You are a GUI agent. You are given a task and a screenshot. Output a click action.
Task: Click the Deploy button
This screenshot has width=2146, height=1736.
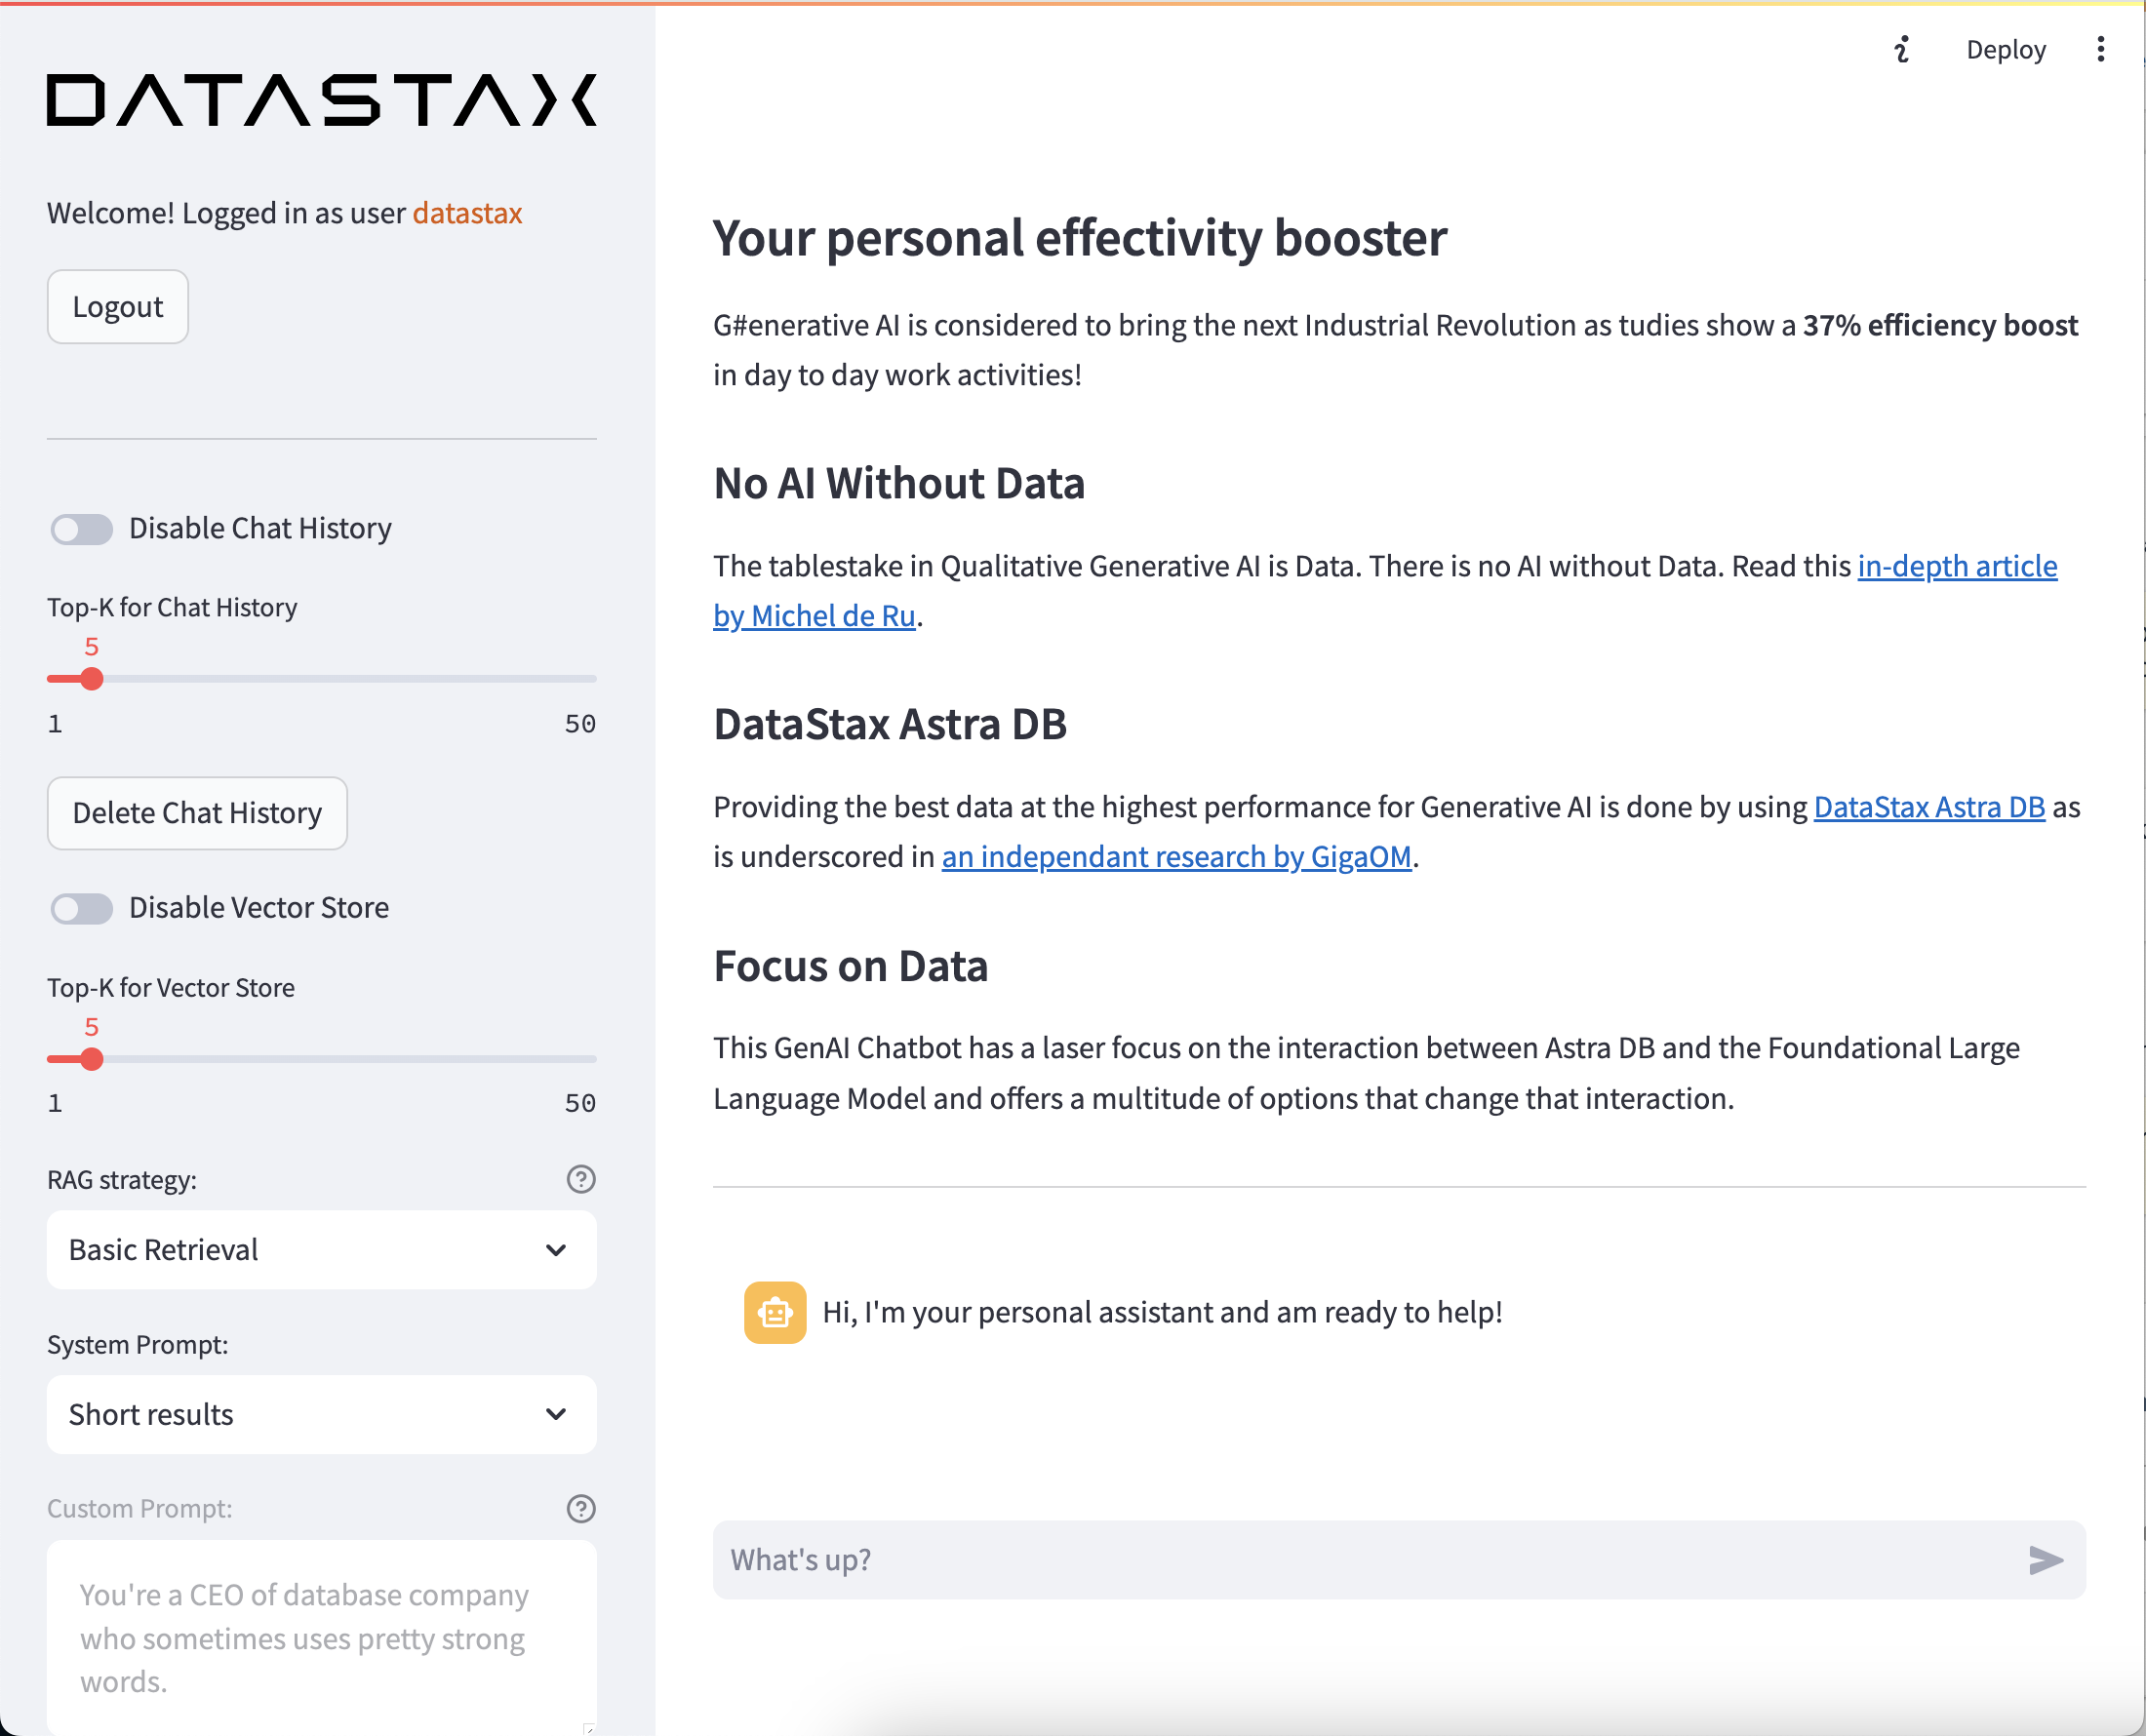pos(2005,50)
